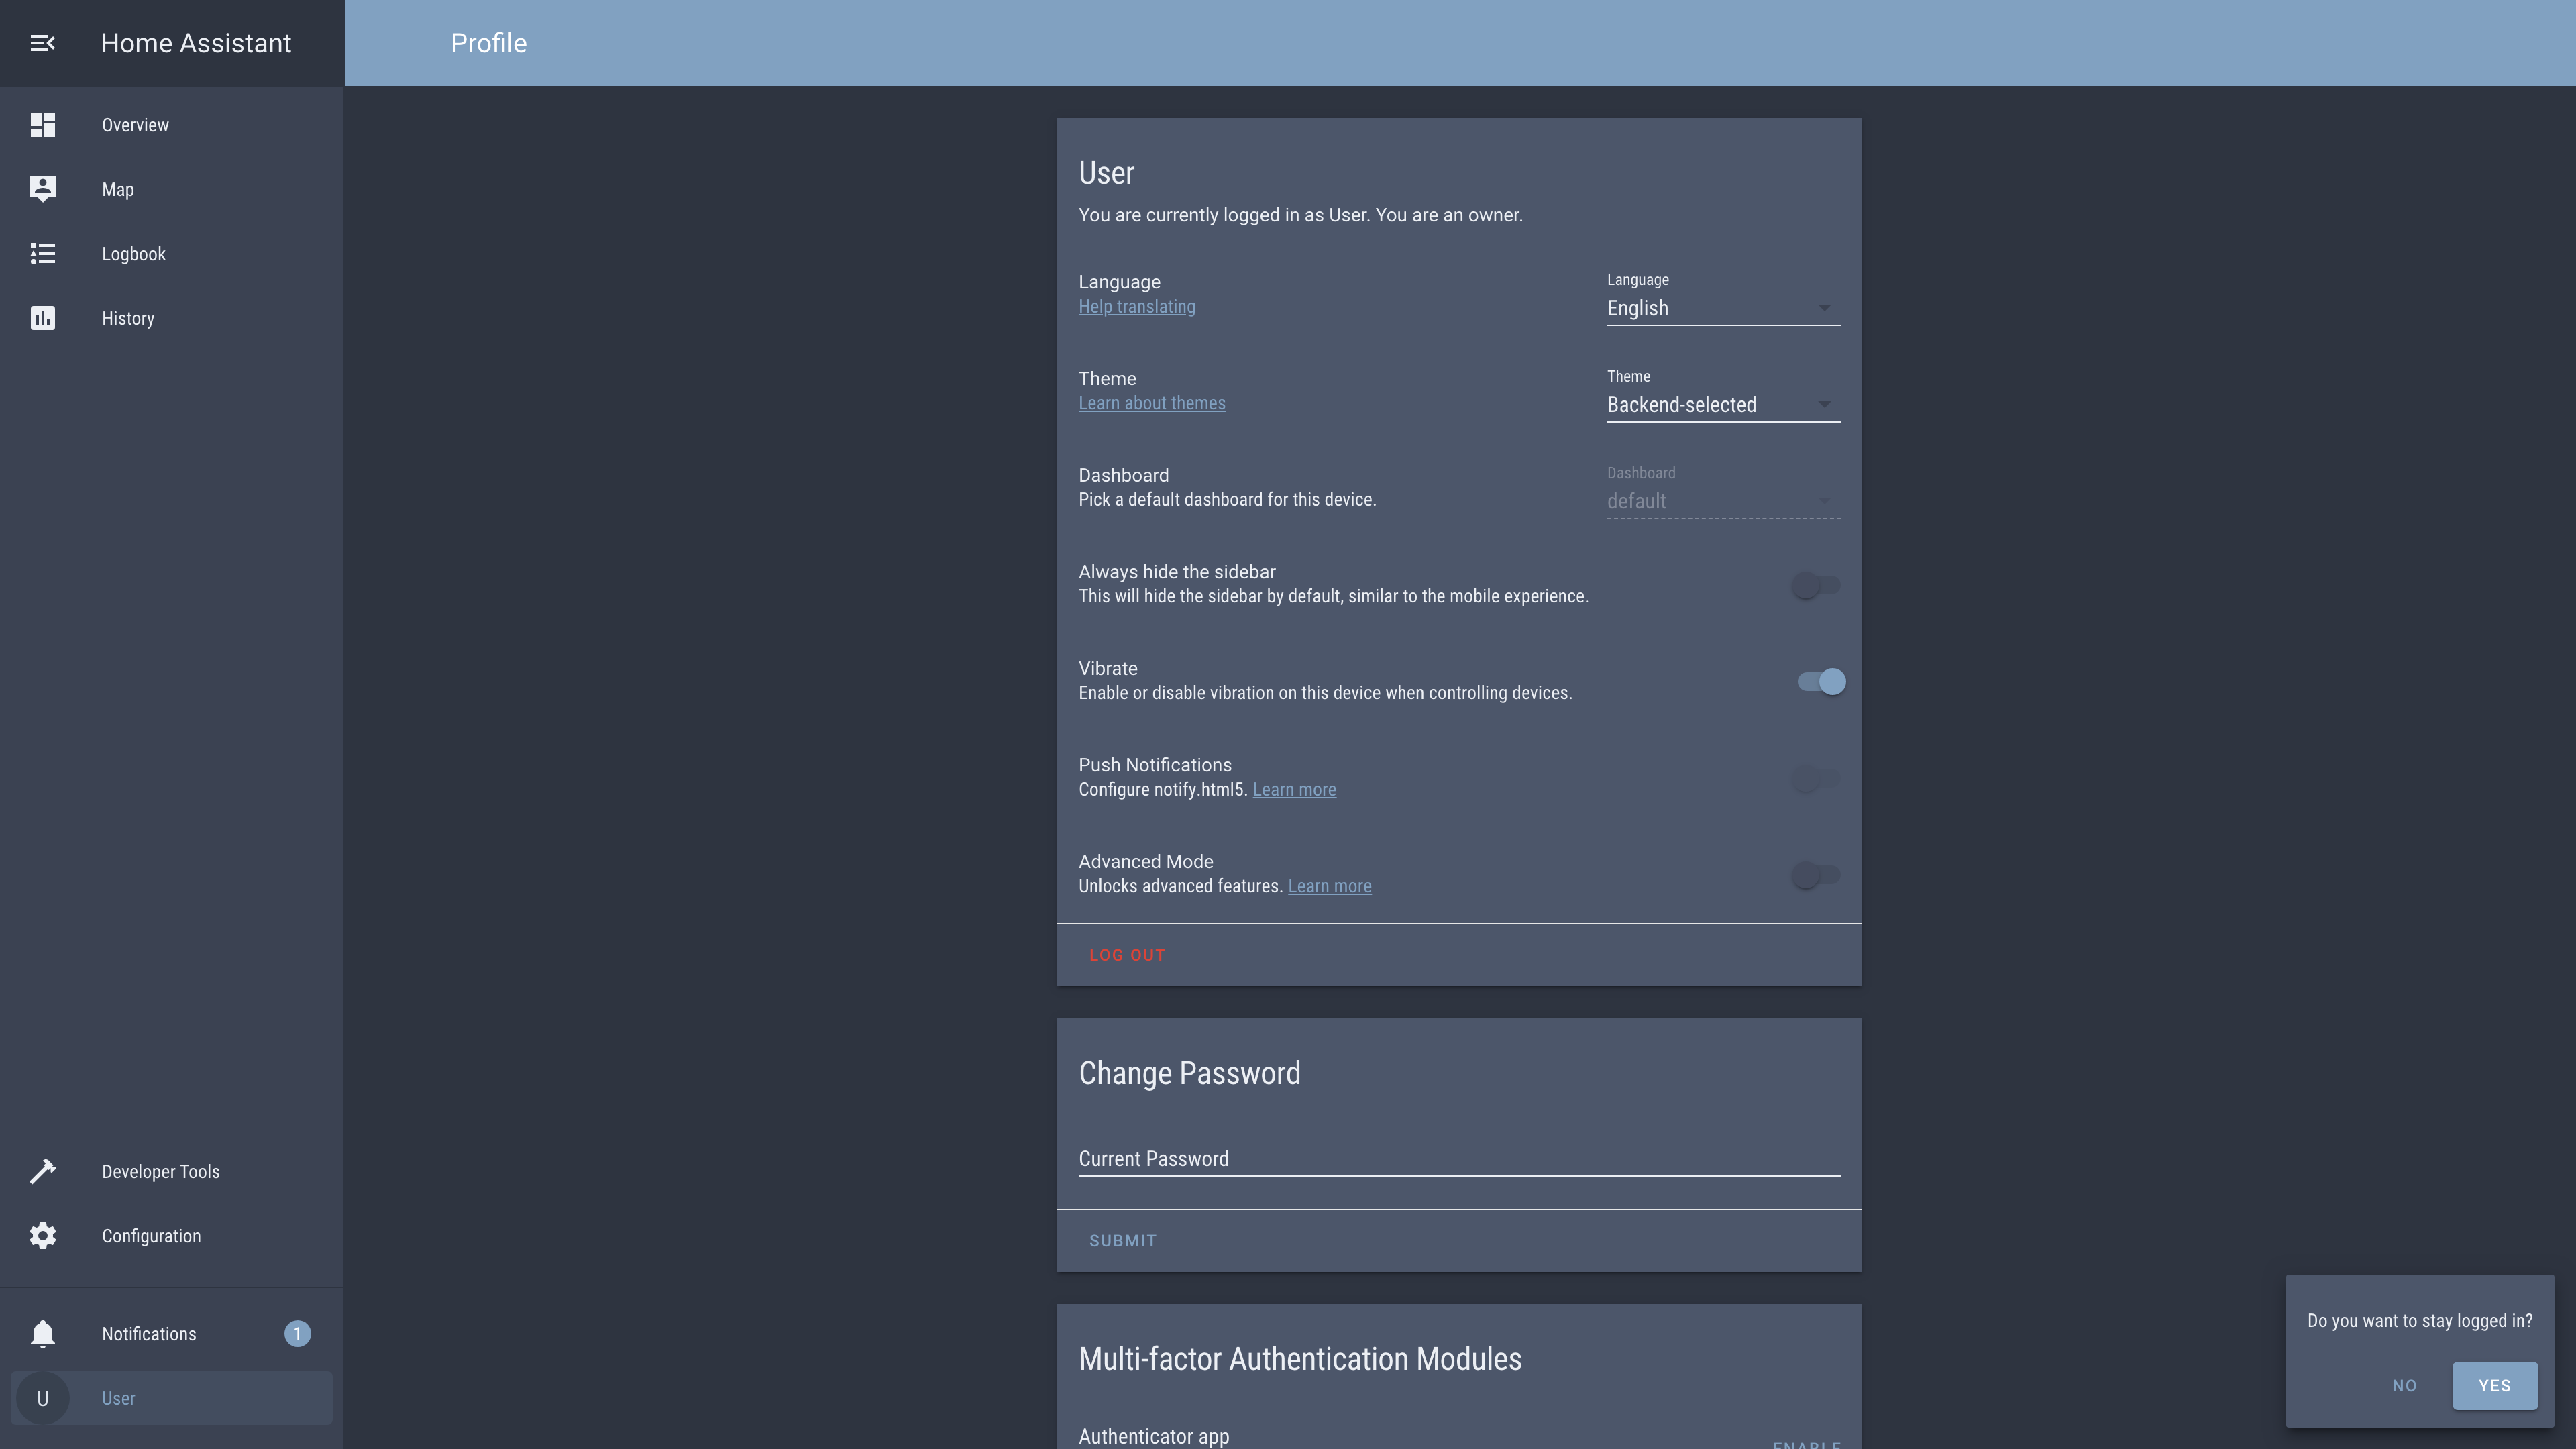Toggle Always hide the sidebar switch
Viewport: 2576px width, 1449px height.
[x=1815, y=585]
